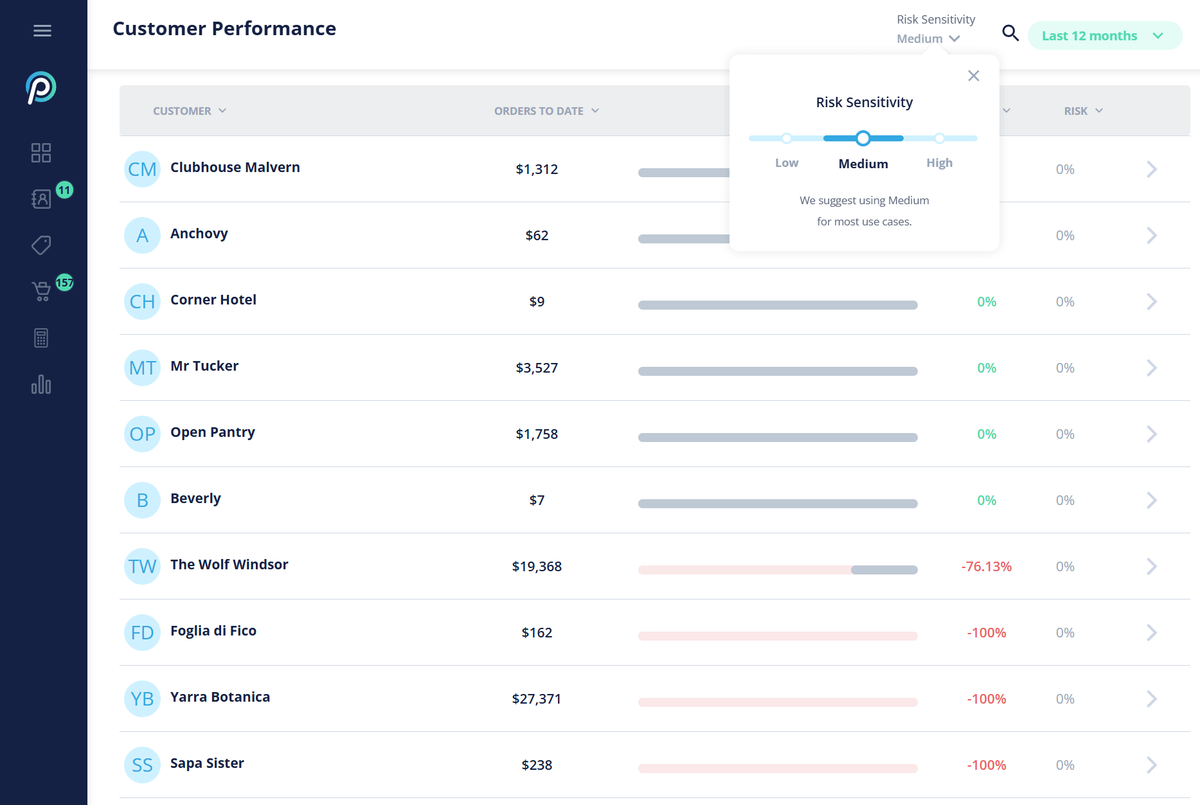1200x805 pixels.
Task: Click the $27,371 orders value
Action: coord(537,699)
